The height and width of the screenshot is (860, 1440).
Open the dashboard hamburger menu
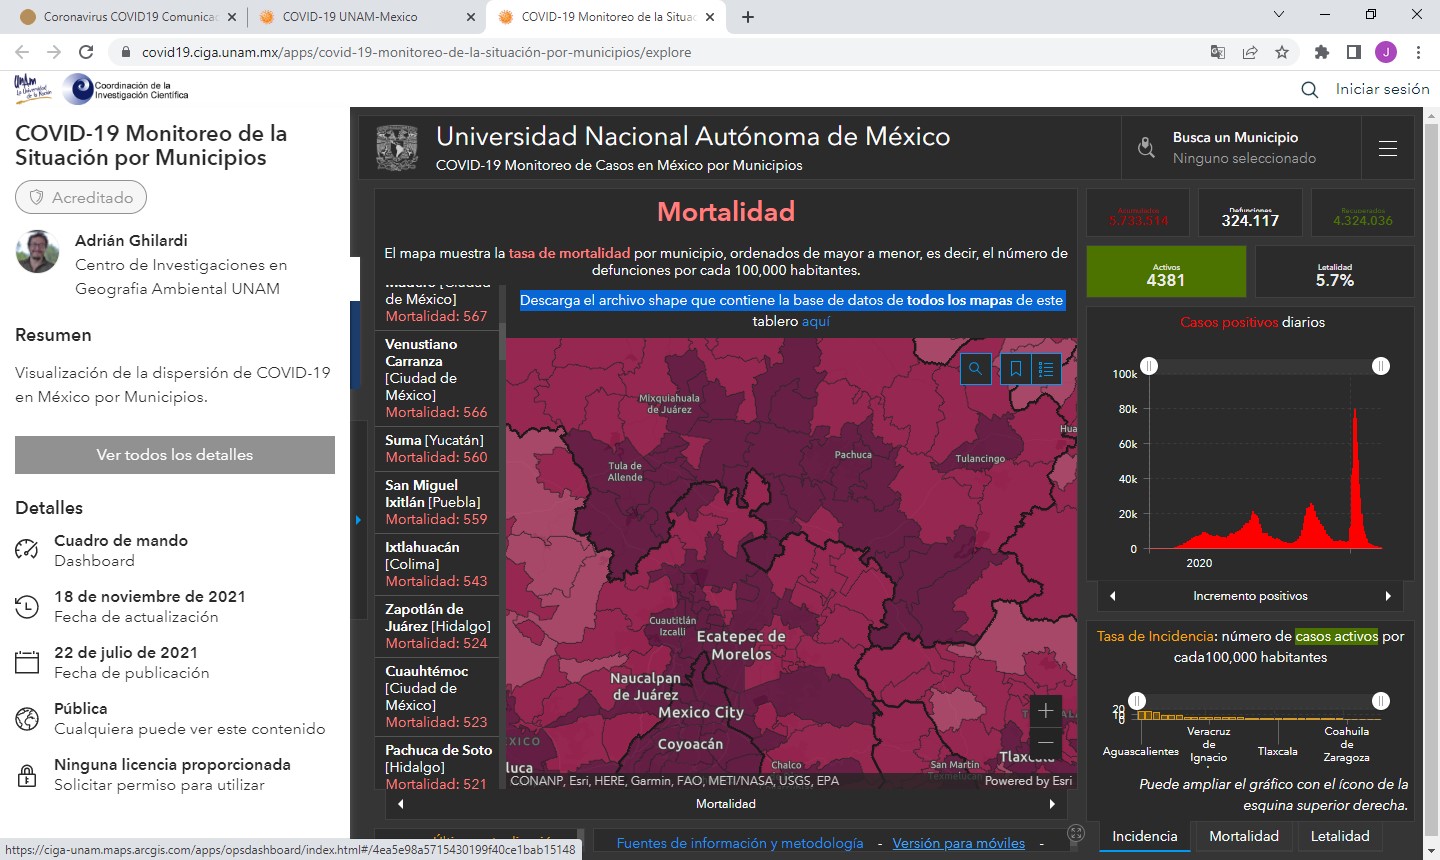(x=1388, y=148)
